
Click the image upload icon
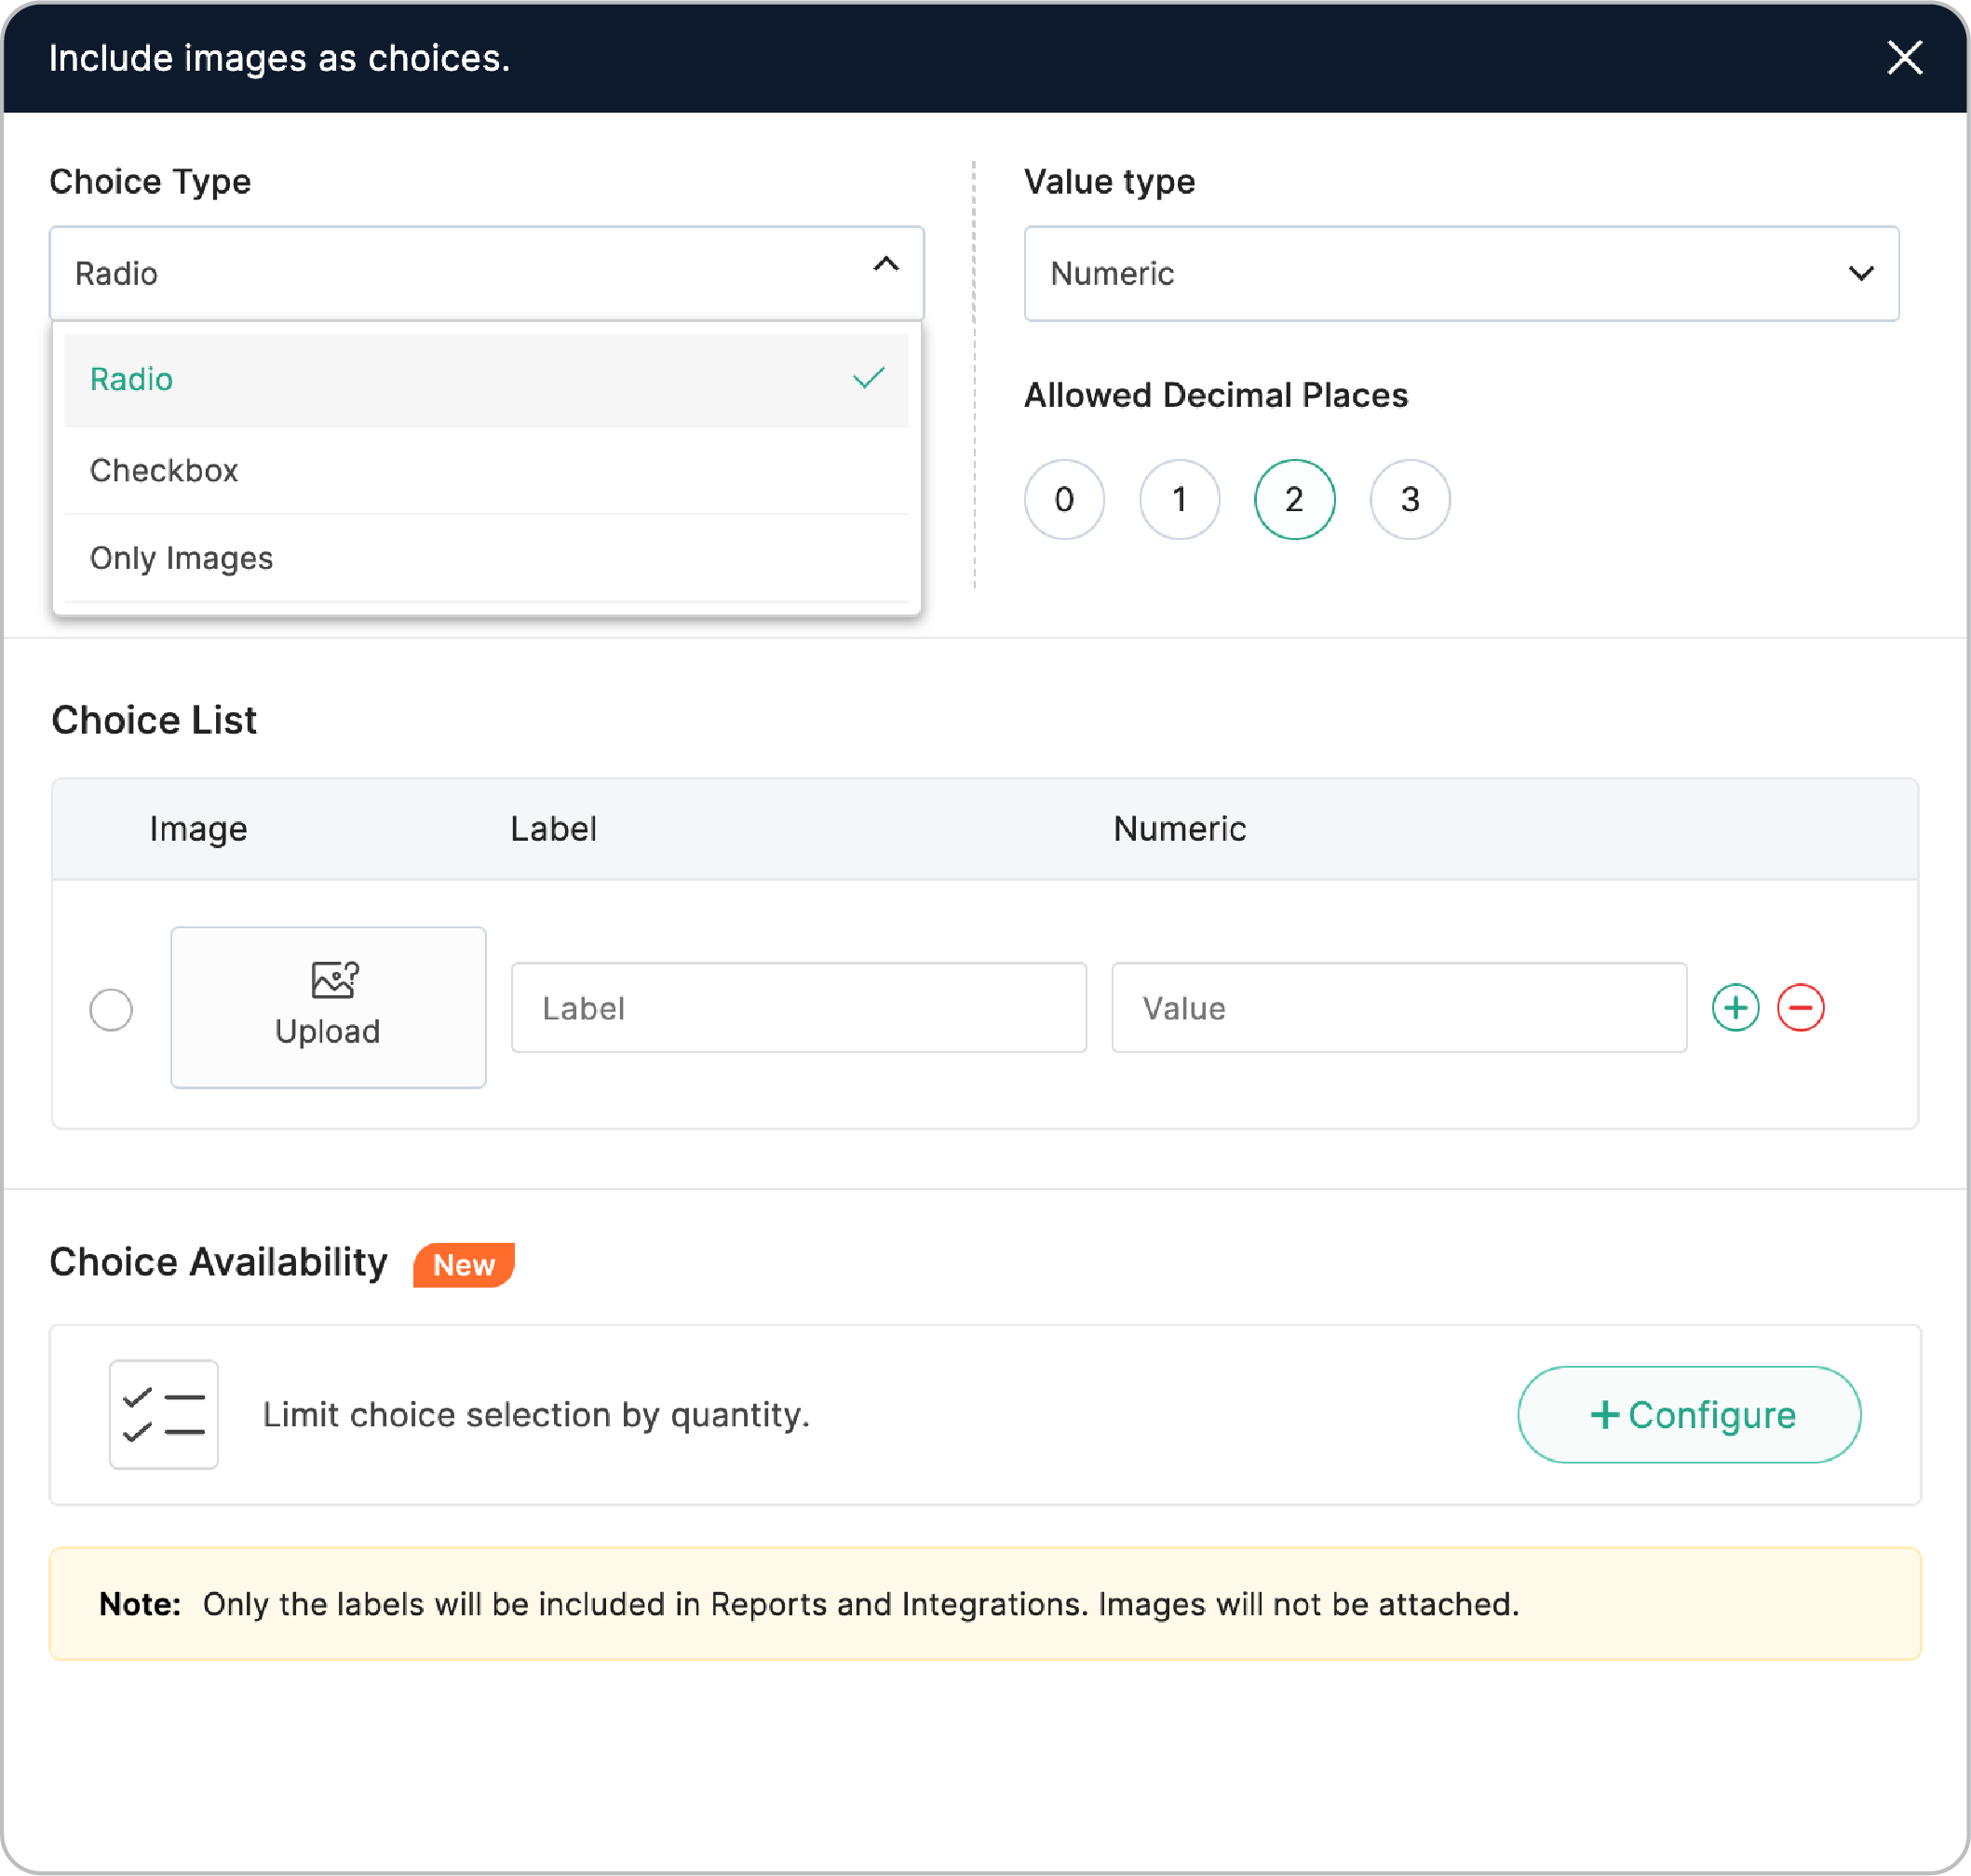tap(334, 979)
